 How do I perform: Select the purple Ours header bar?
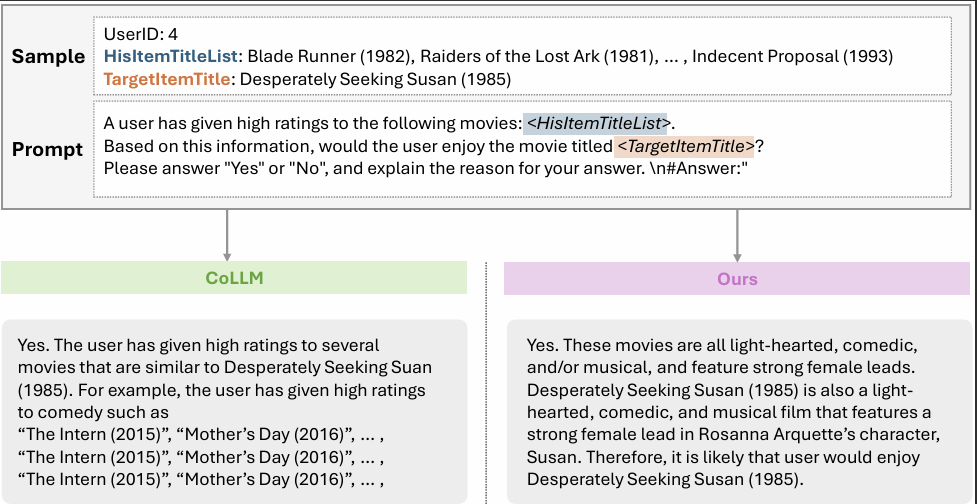point(737,279)
